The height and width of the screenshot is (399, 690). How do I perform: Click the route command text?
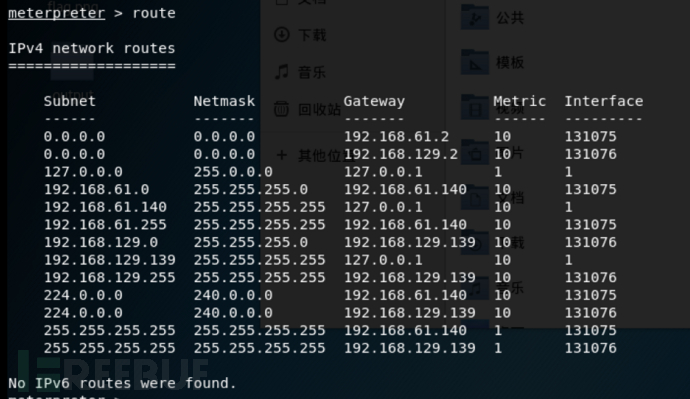coord(154,13)
